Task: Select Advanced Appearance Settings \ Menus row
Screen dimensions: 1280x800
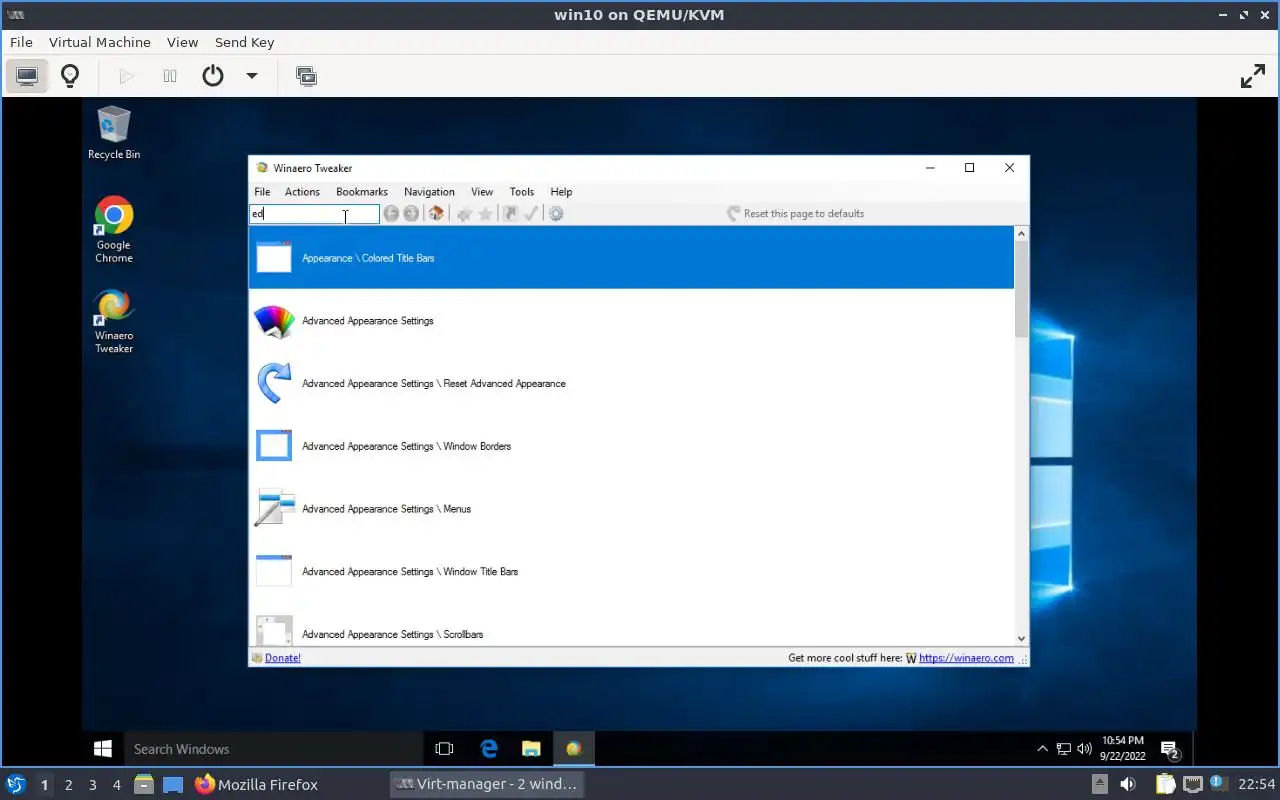Action: pos(631,508)
